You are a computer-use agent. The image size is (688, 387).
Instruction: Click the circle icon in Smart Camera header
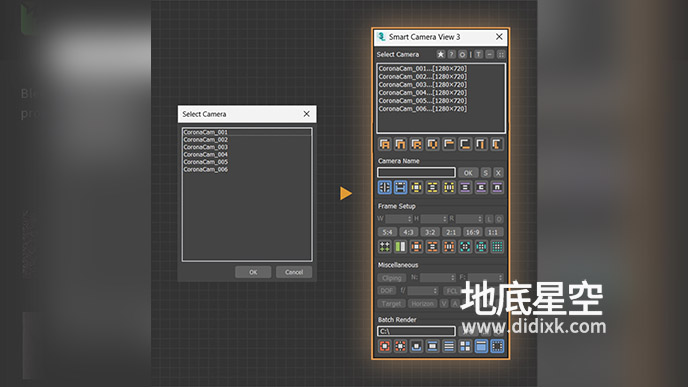click(462, 54)
